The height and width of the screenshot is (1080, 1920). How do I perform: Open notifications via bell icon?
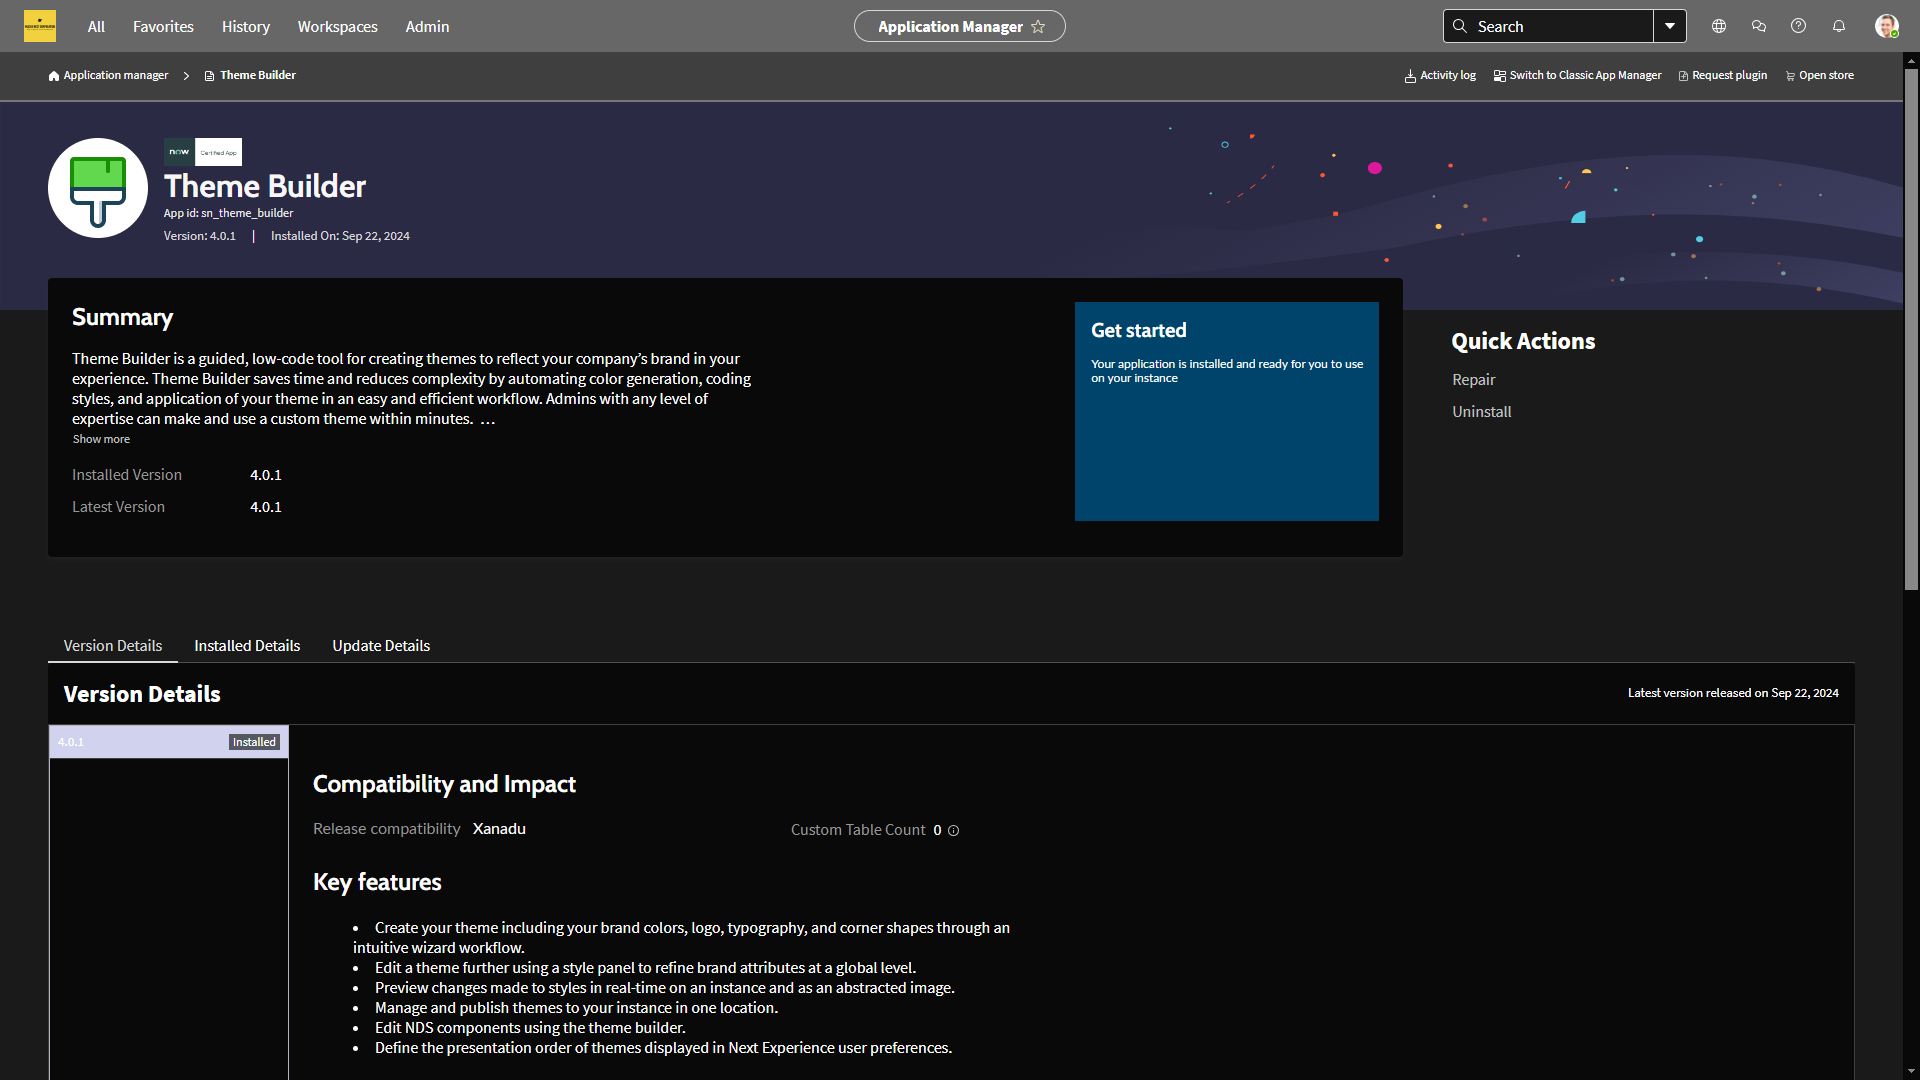click(1839, 26)
